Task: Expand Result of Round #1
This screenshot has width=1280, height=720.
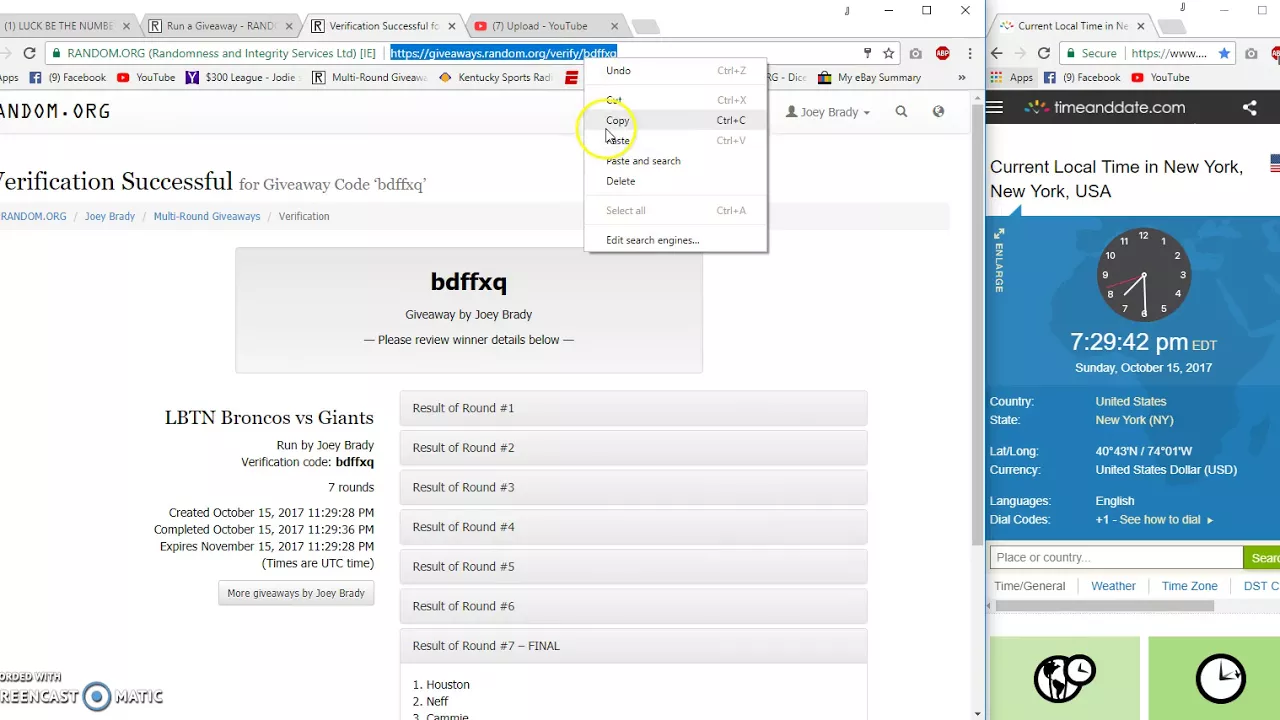Action: click(x=633, y=408)
